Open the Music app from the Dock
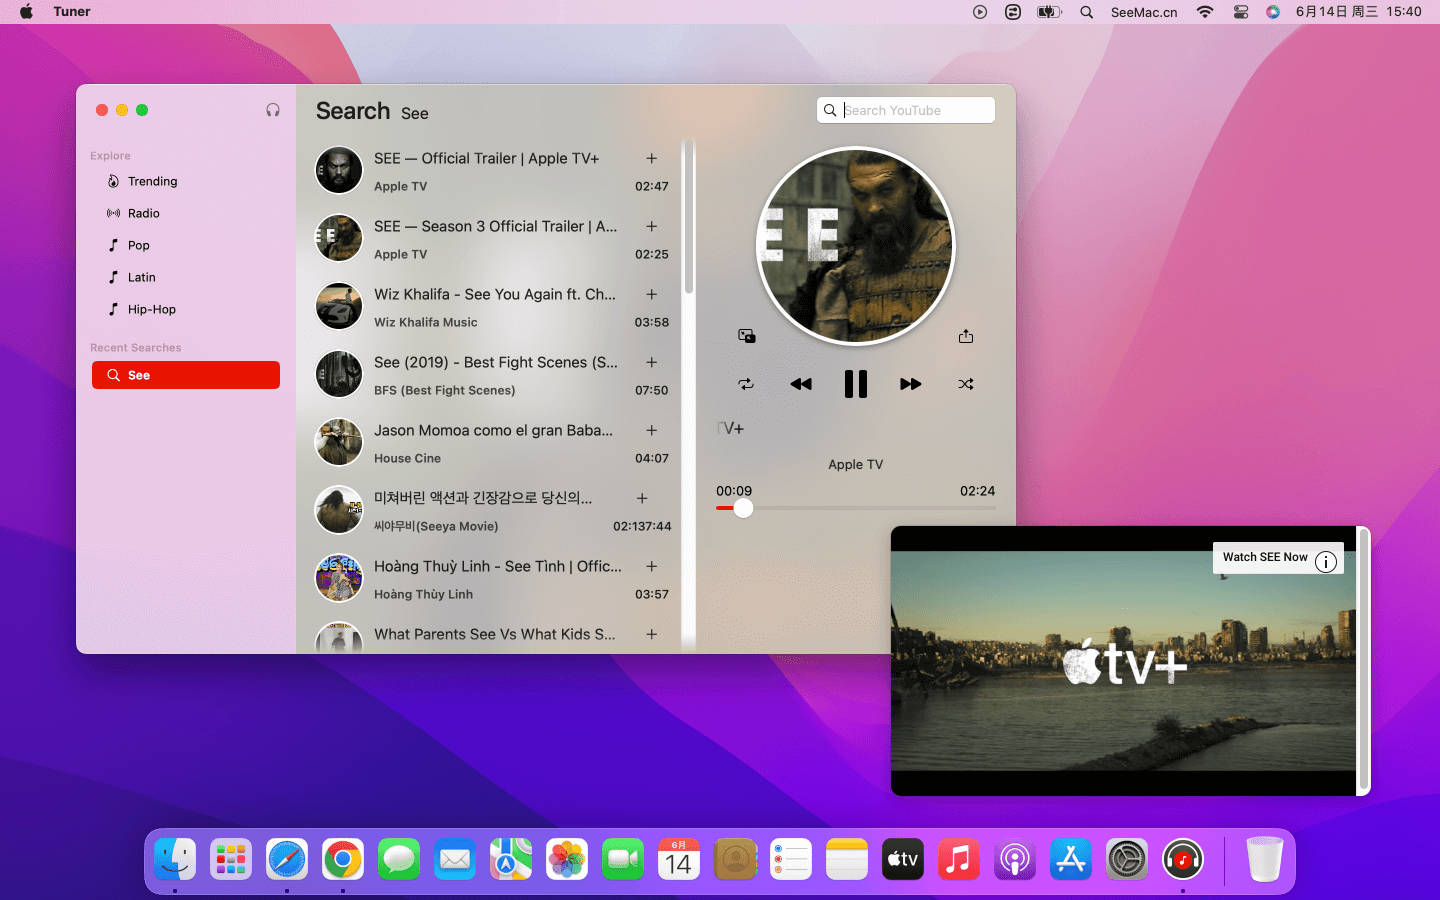1440x900 pixels. tap(959, 859)
